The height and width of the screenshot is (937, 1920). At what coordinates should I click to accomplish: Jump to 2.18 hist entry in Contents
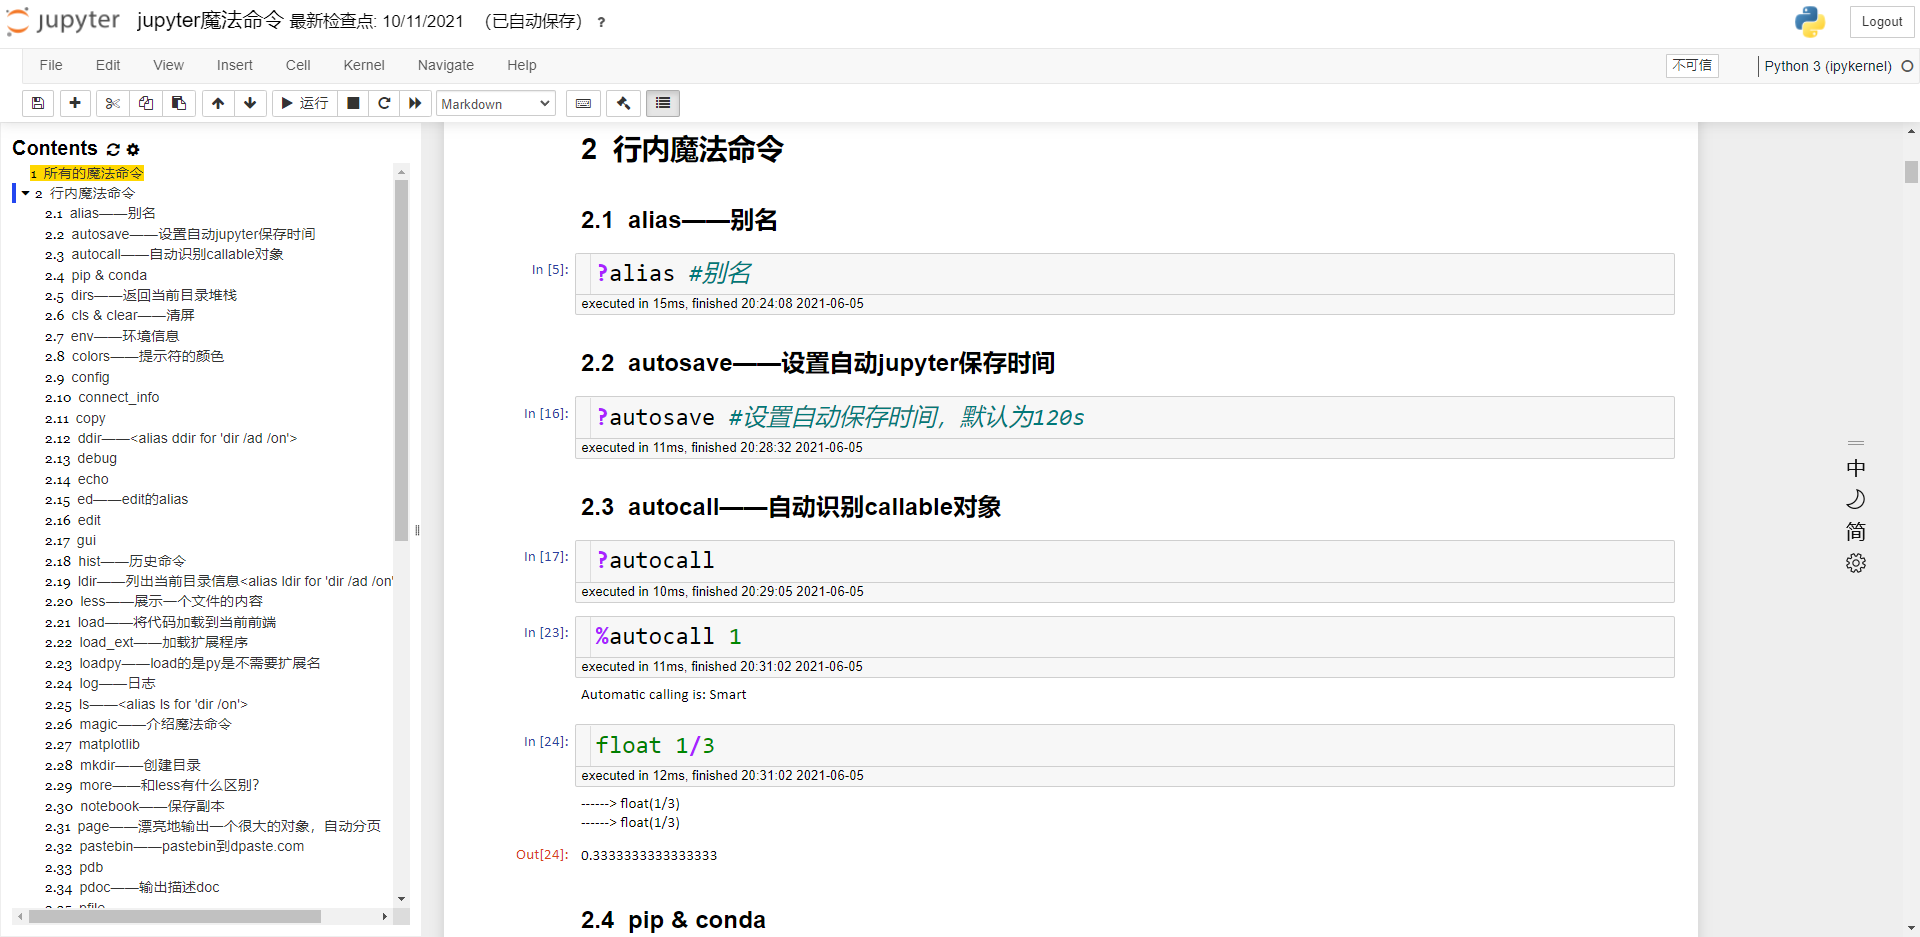131,561
